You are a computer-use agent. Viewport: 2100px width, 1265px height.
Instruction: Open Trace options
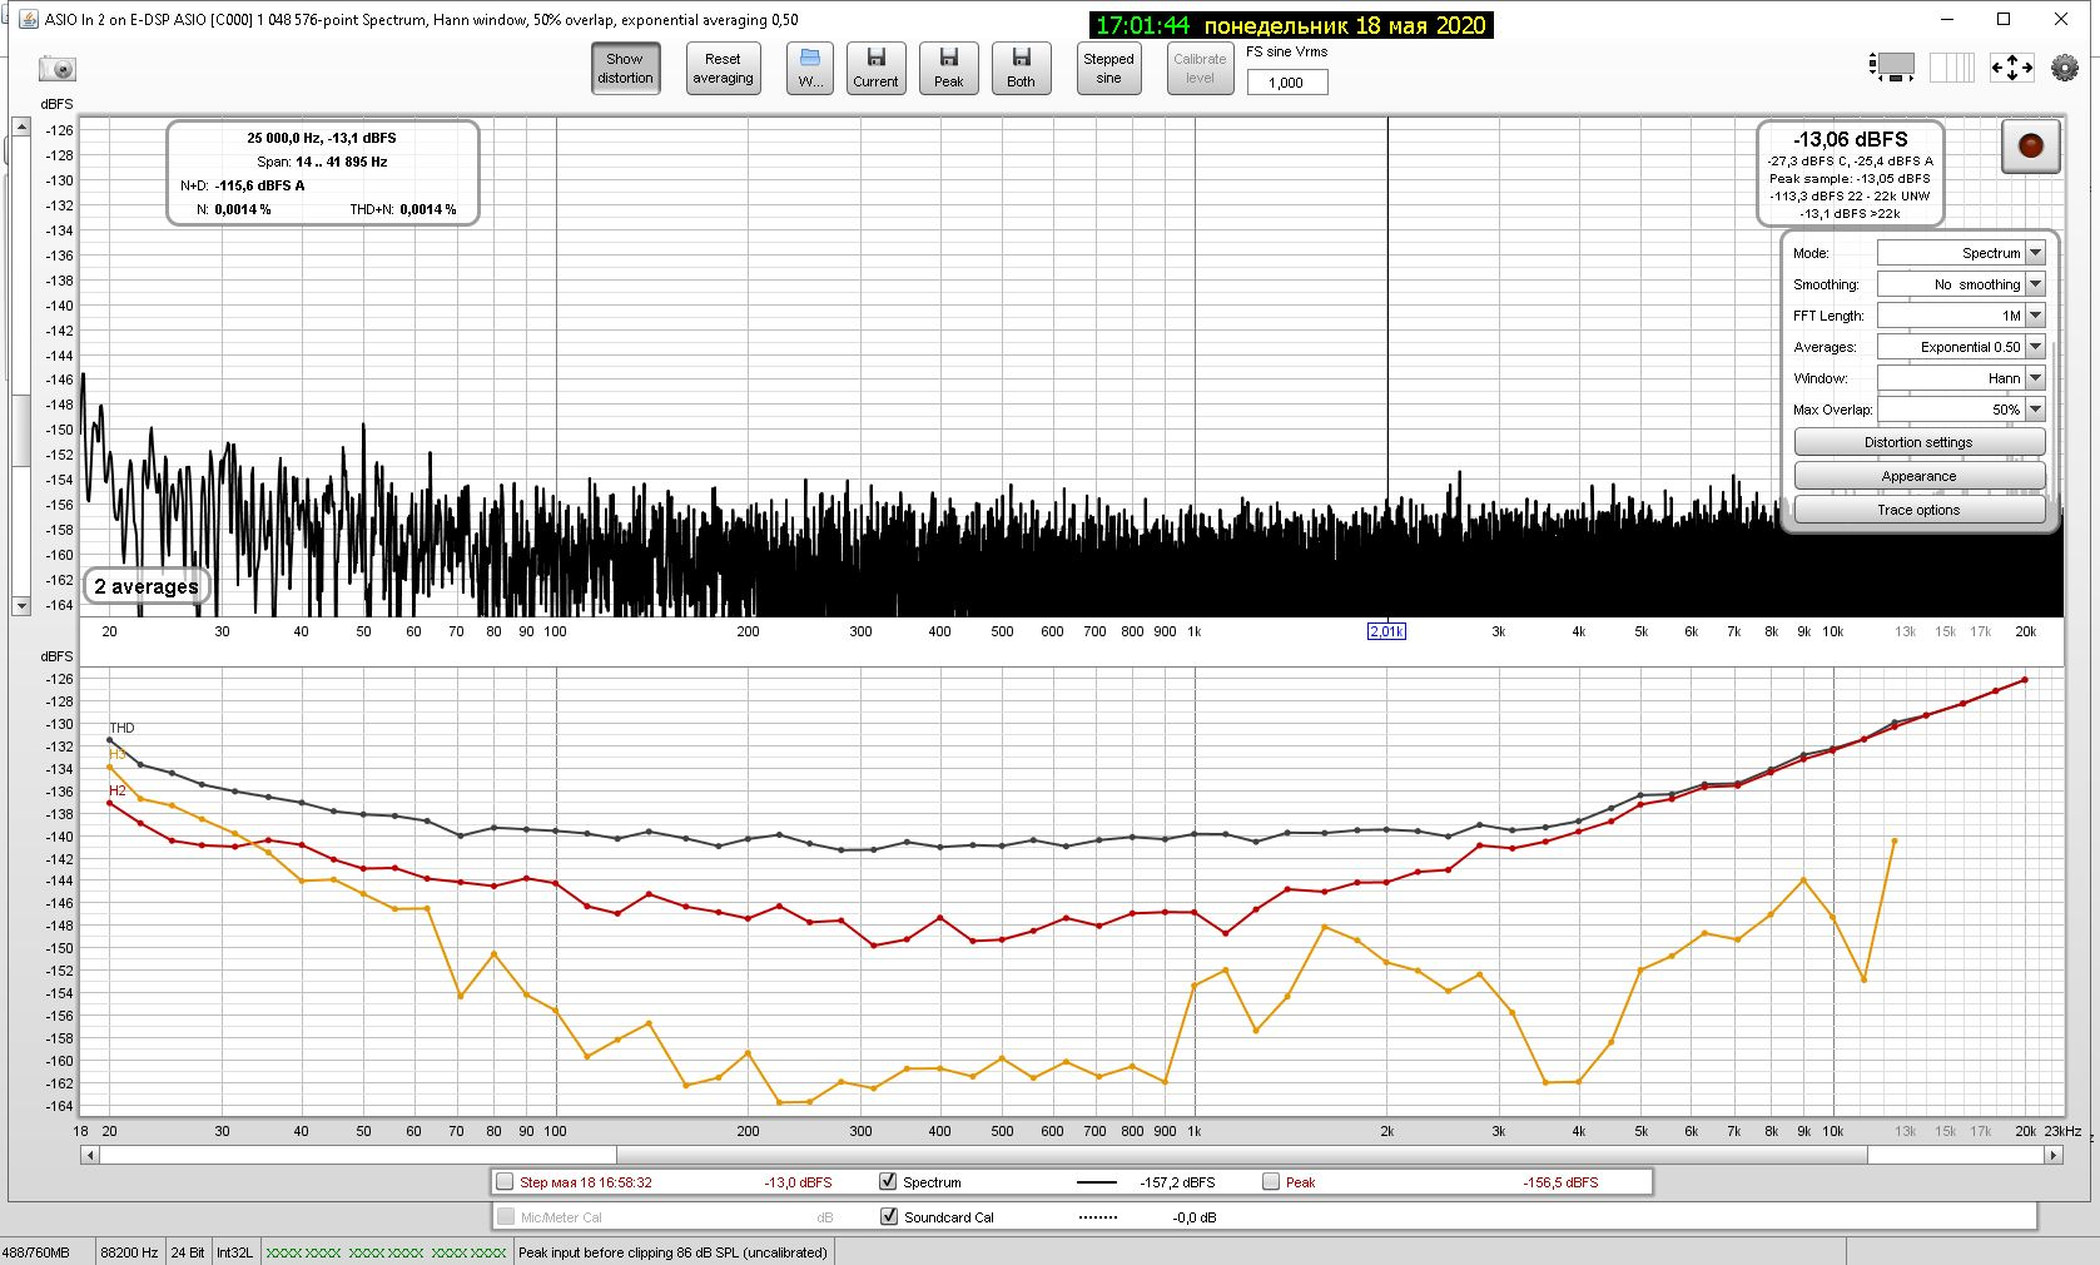(1919, 510)
